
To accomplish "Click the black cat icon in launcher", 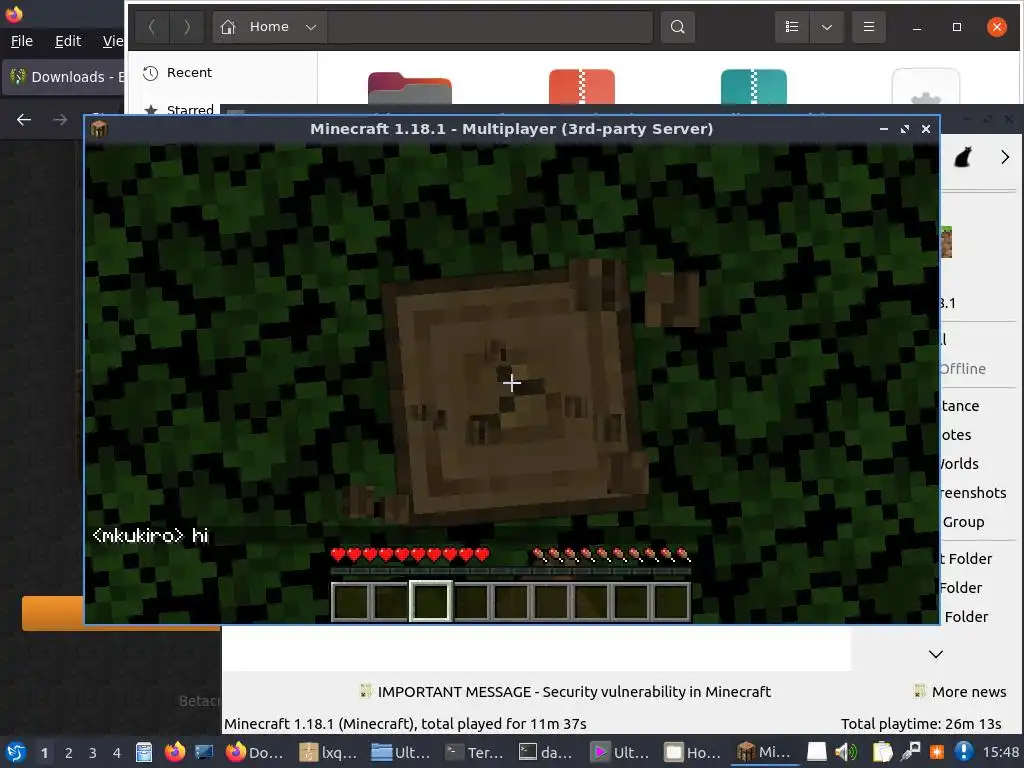I will tap(963, 157).
